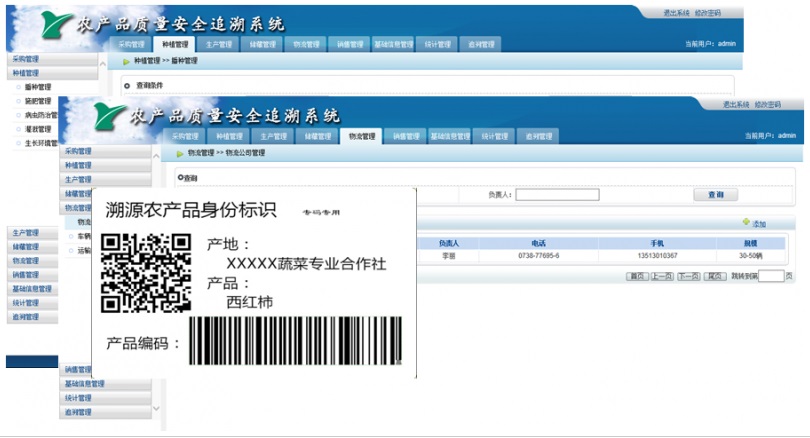The width and height of the screenshot is (810, 438).
Task: Open 基础信息管理 tab in back window
Action: click(394, 44)
